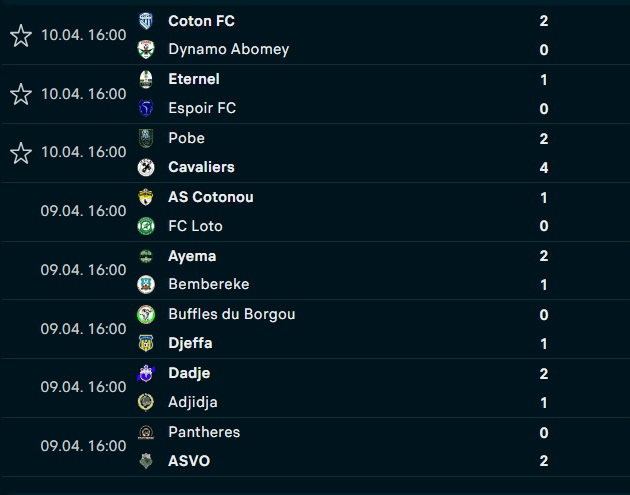The image size is (630, 495).
Task: Click Cavaliers final score of 4
Action: point(543,167)
